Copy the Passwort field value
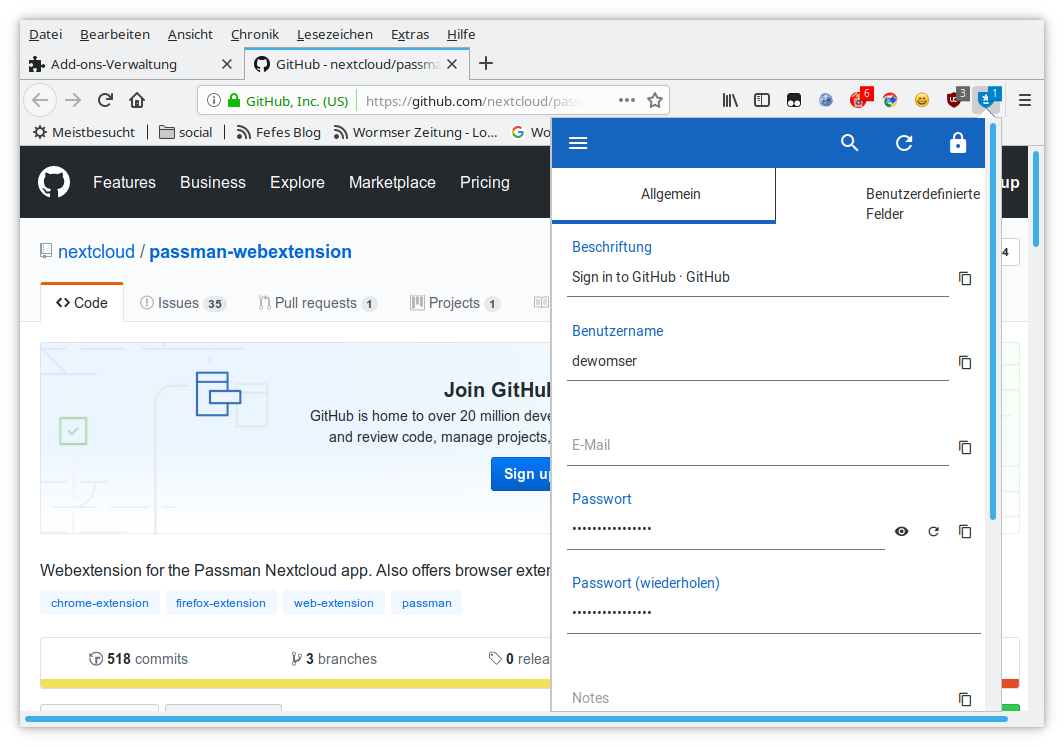1064x747 pixels. point(965,531)
